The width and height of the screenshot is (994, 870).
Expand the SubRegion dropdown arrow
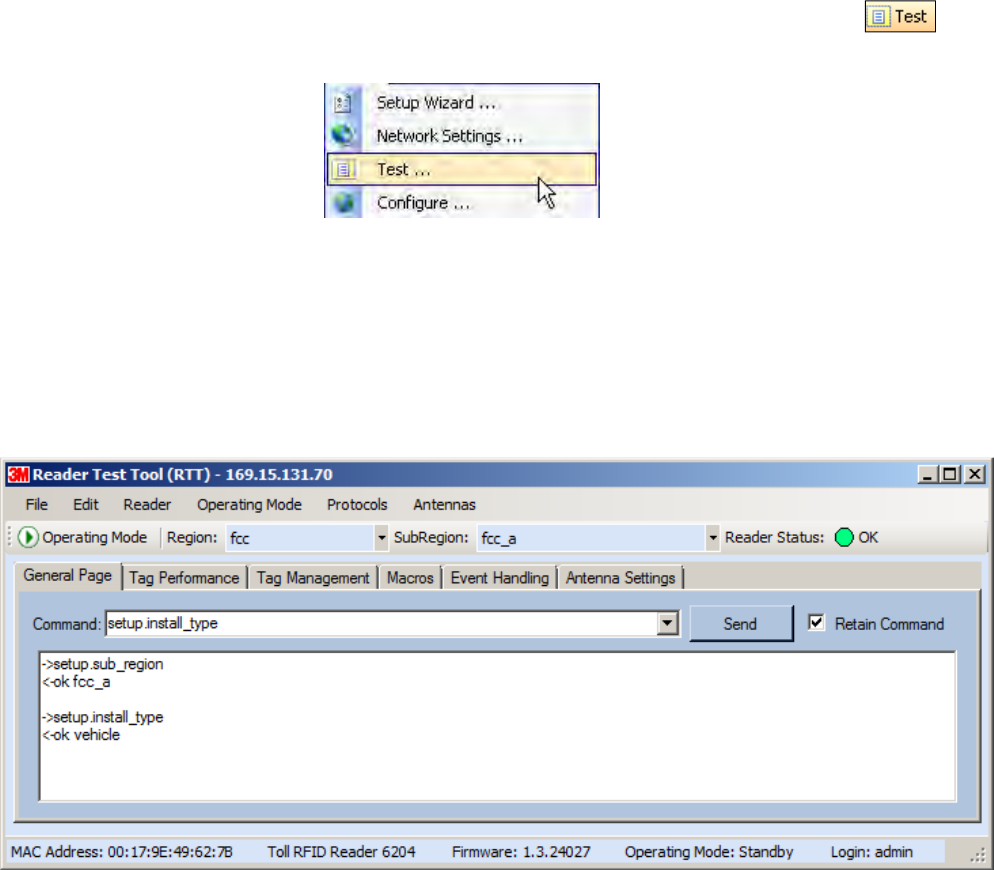click(713, 538)
